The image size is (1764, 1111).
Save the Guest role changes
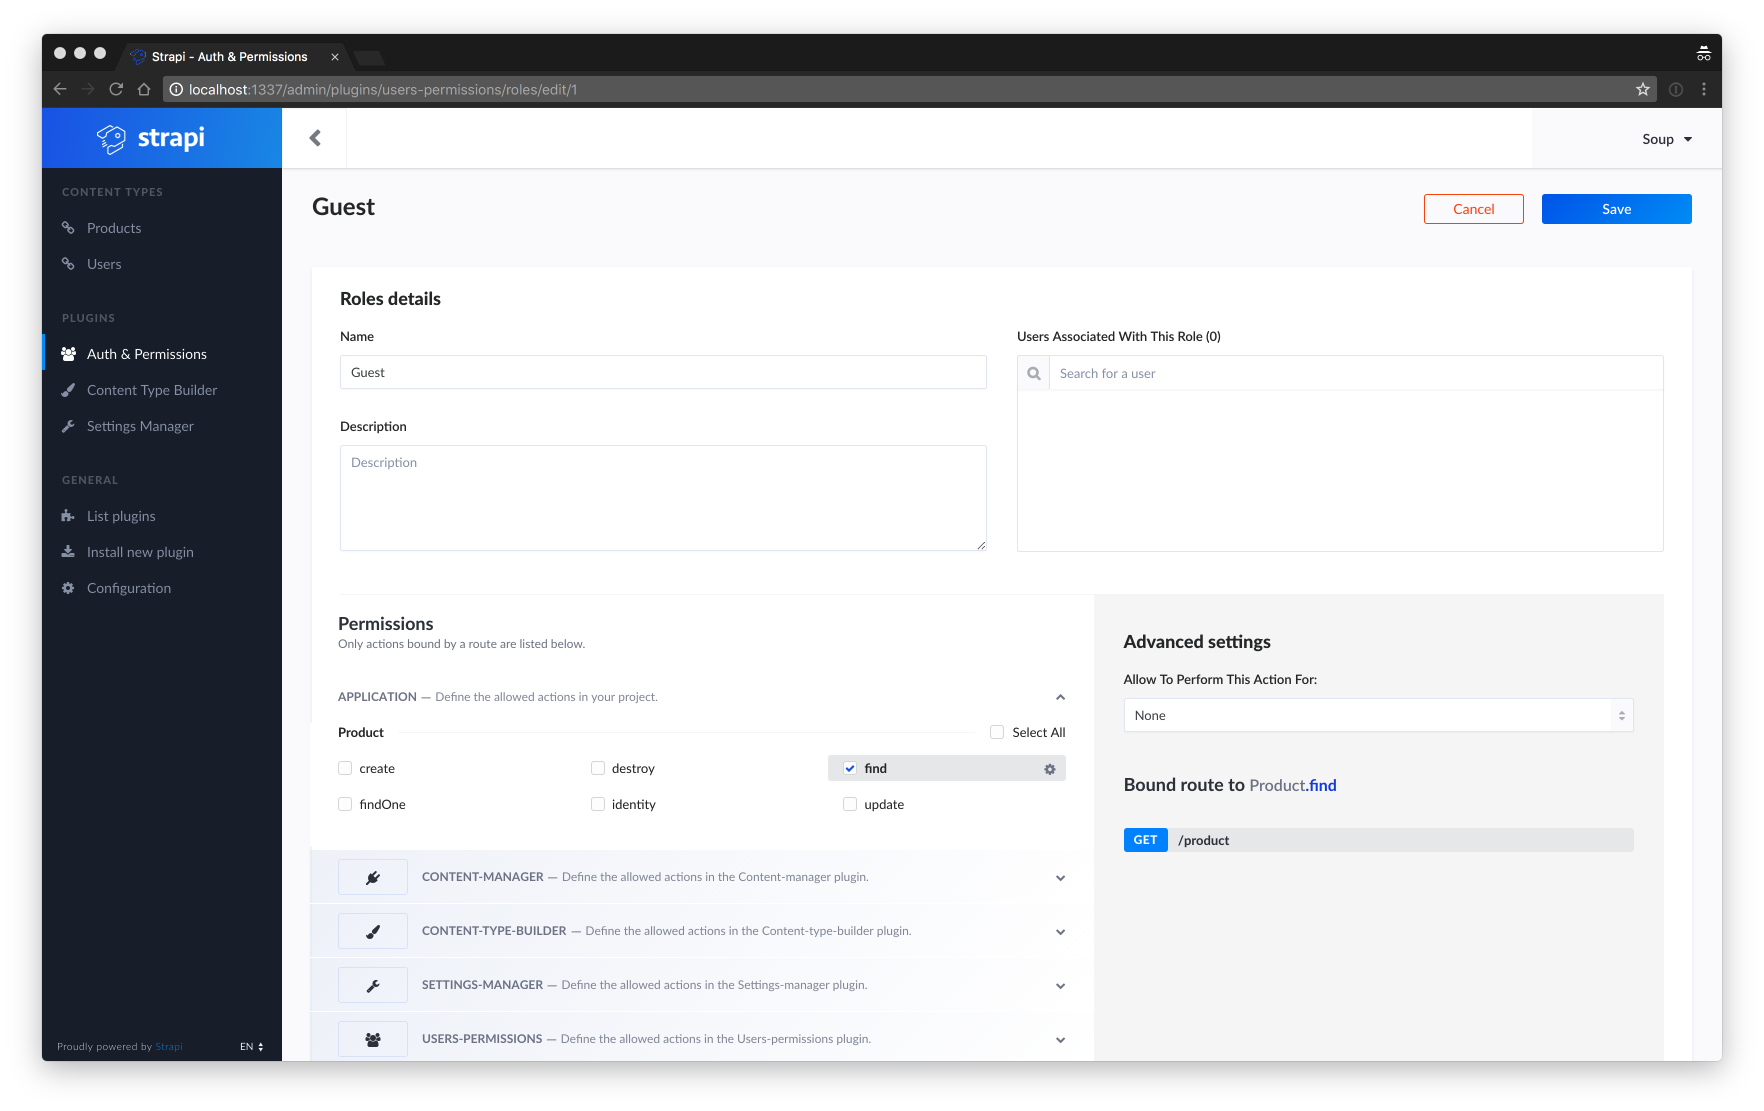tap(1616, 209)
